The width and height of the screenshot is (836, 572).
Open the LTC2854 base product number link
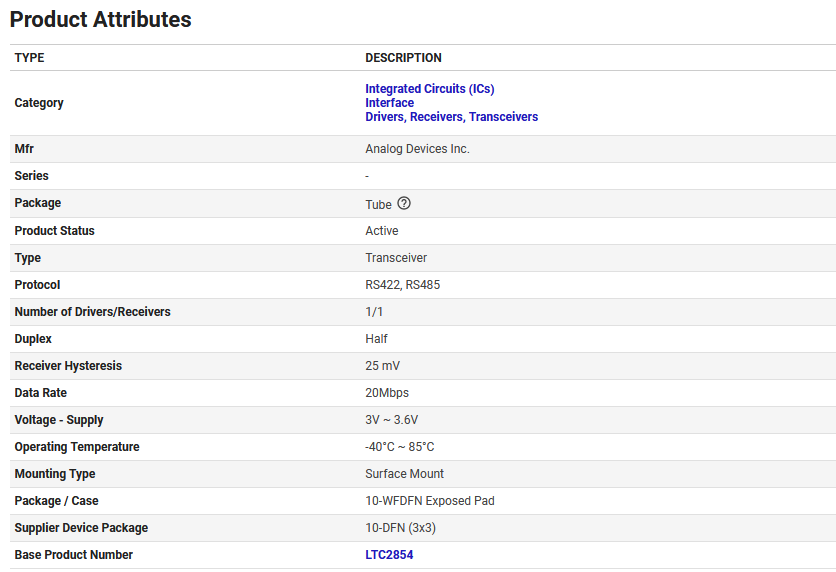[389, 555]
